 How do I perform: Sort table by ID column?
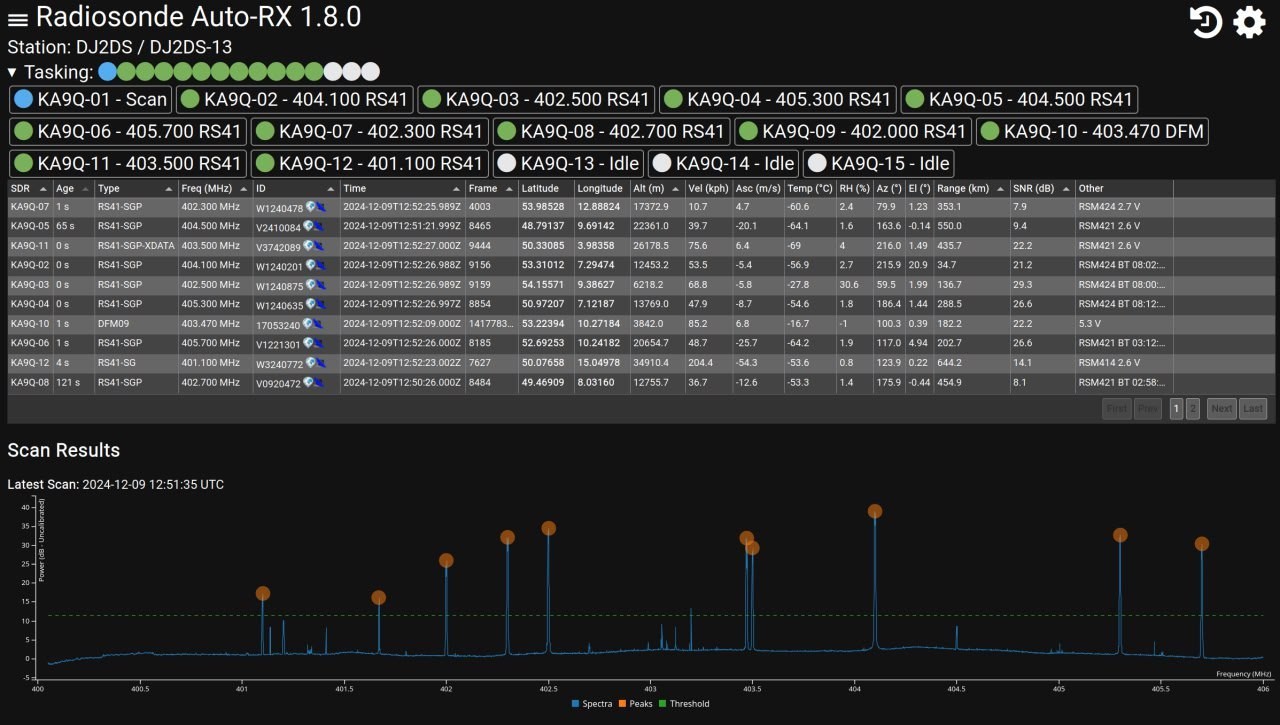[296, 188]
